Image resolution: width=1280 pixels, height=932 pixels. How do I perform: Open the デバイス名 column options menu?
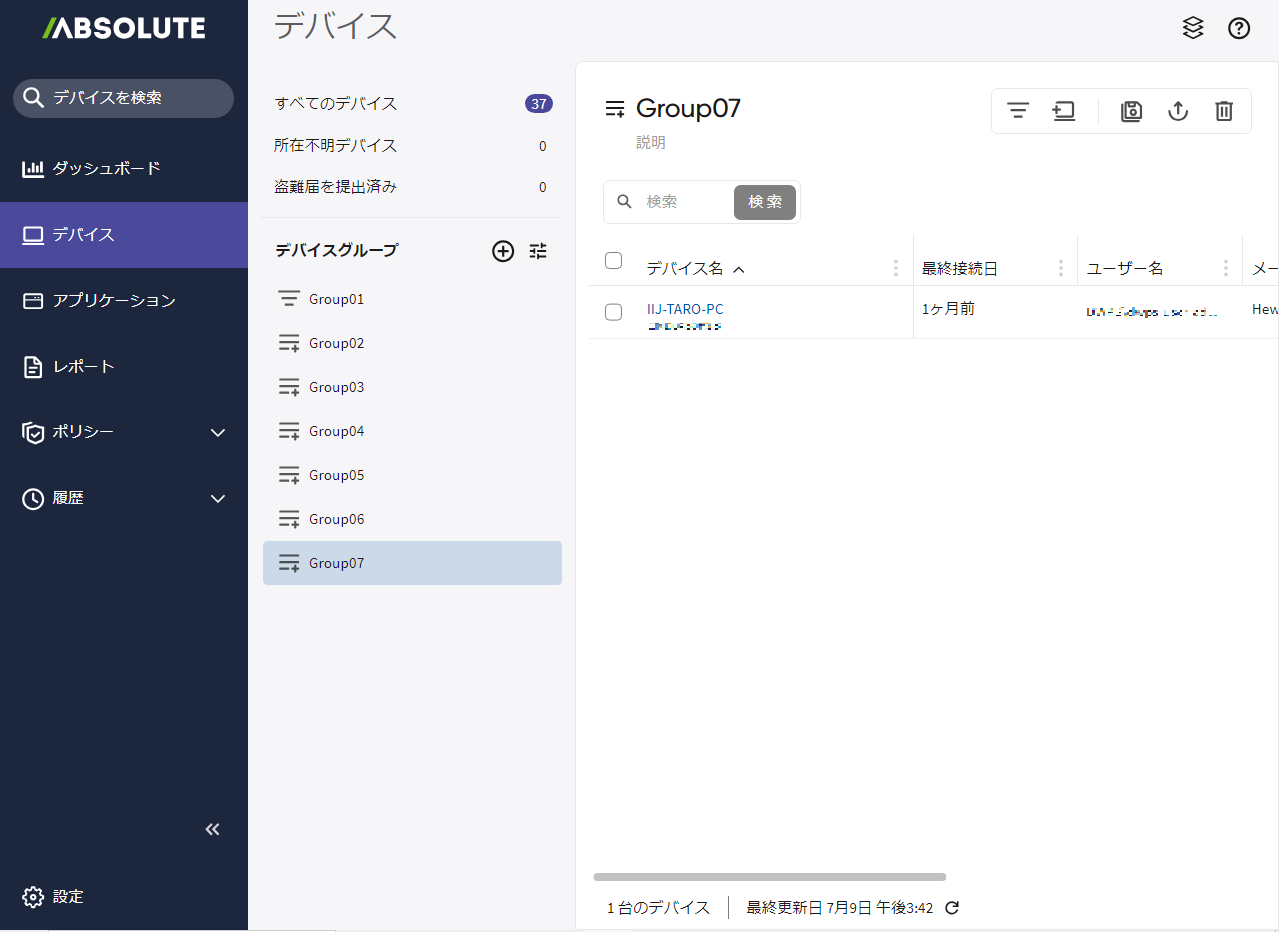[x=895, y=268]
